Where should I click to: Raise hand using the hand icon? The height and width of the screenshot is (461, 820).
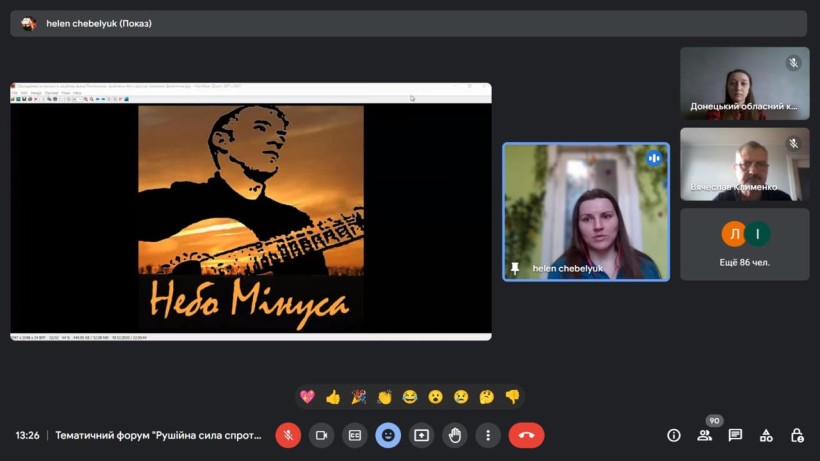(455, 435)
